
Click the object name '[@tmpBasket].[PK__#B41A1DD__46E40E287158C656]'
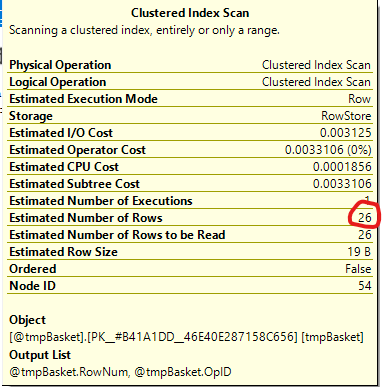tap(153, 337)
